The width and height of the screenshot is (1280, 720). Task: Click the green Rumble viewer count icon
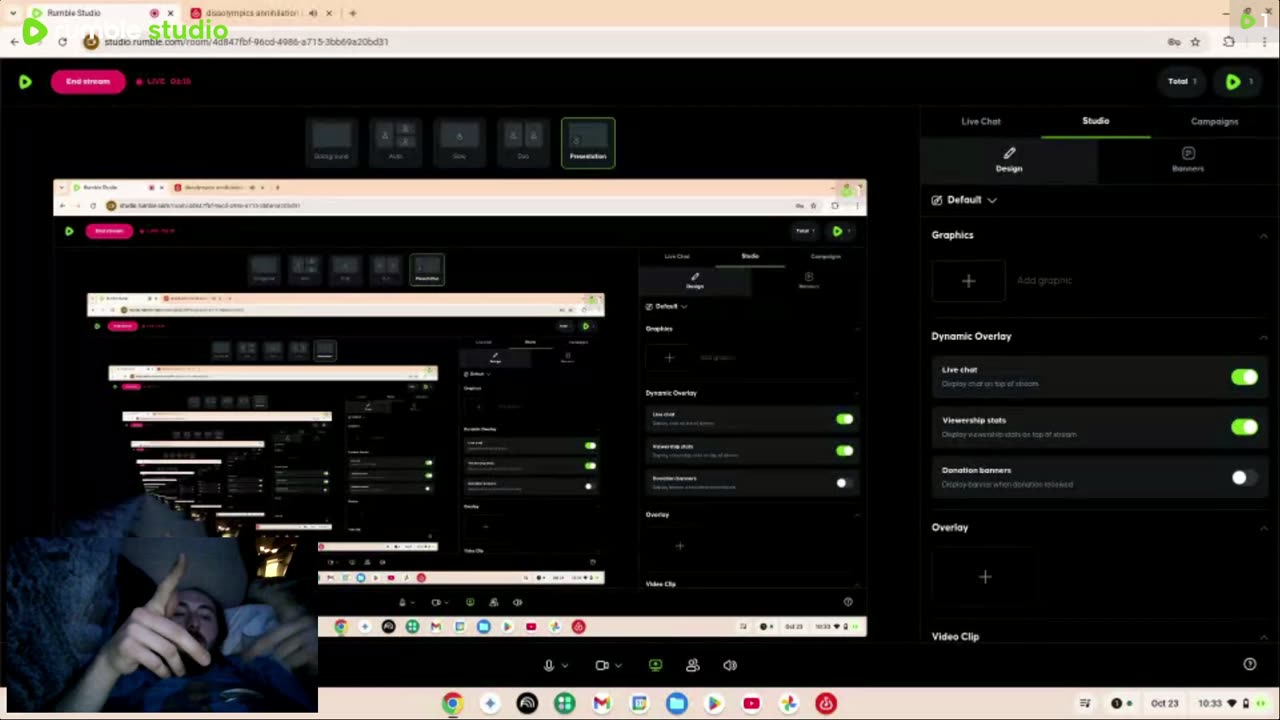click(1233, 81)
